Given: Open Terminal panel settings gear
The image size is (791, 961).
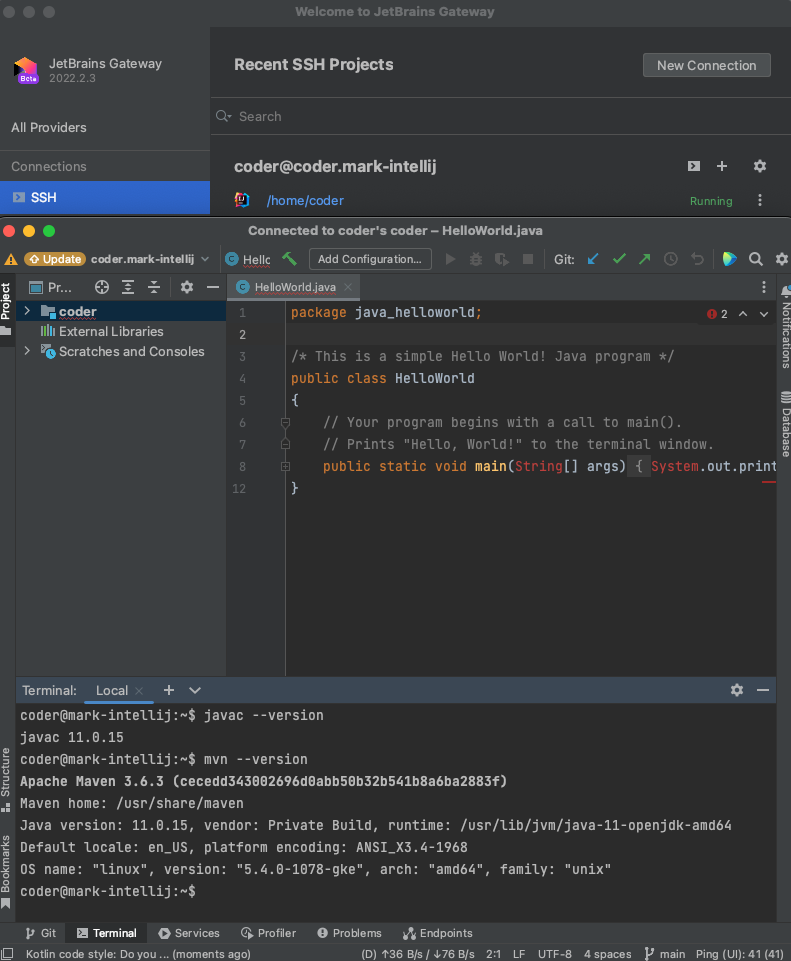Looking at the screenshot, I should [x=737, y=690].
